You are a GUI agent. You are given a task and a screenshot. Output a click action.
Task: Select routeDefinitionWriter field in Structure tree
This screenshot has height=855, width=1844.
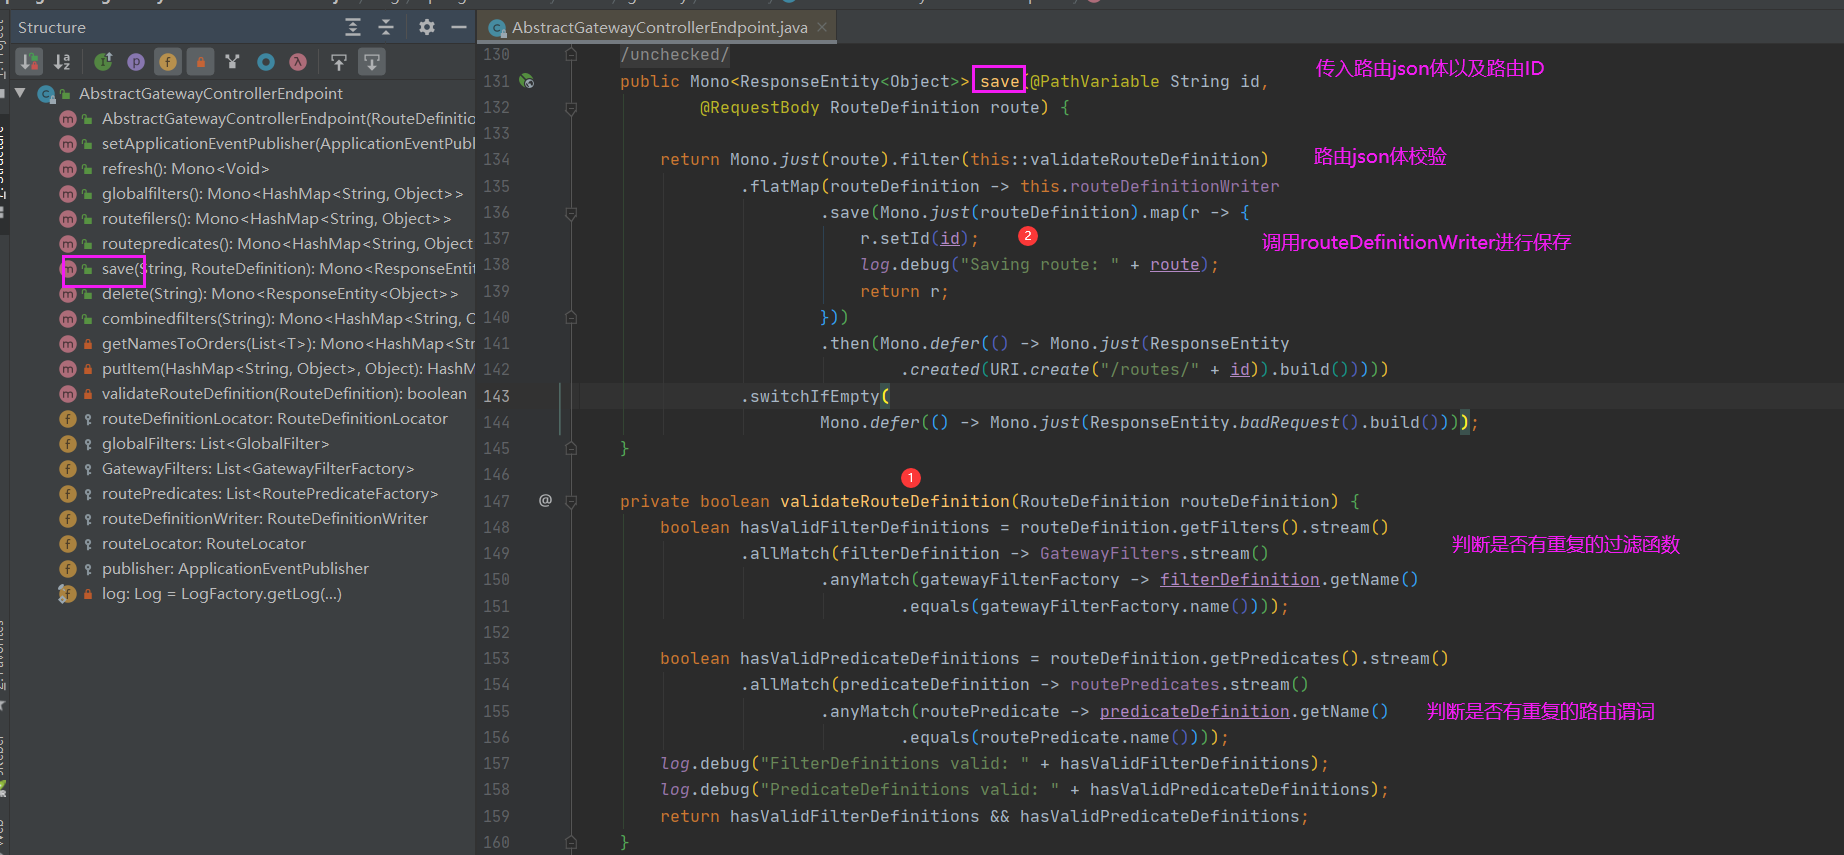tap(265, 519)
